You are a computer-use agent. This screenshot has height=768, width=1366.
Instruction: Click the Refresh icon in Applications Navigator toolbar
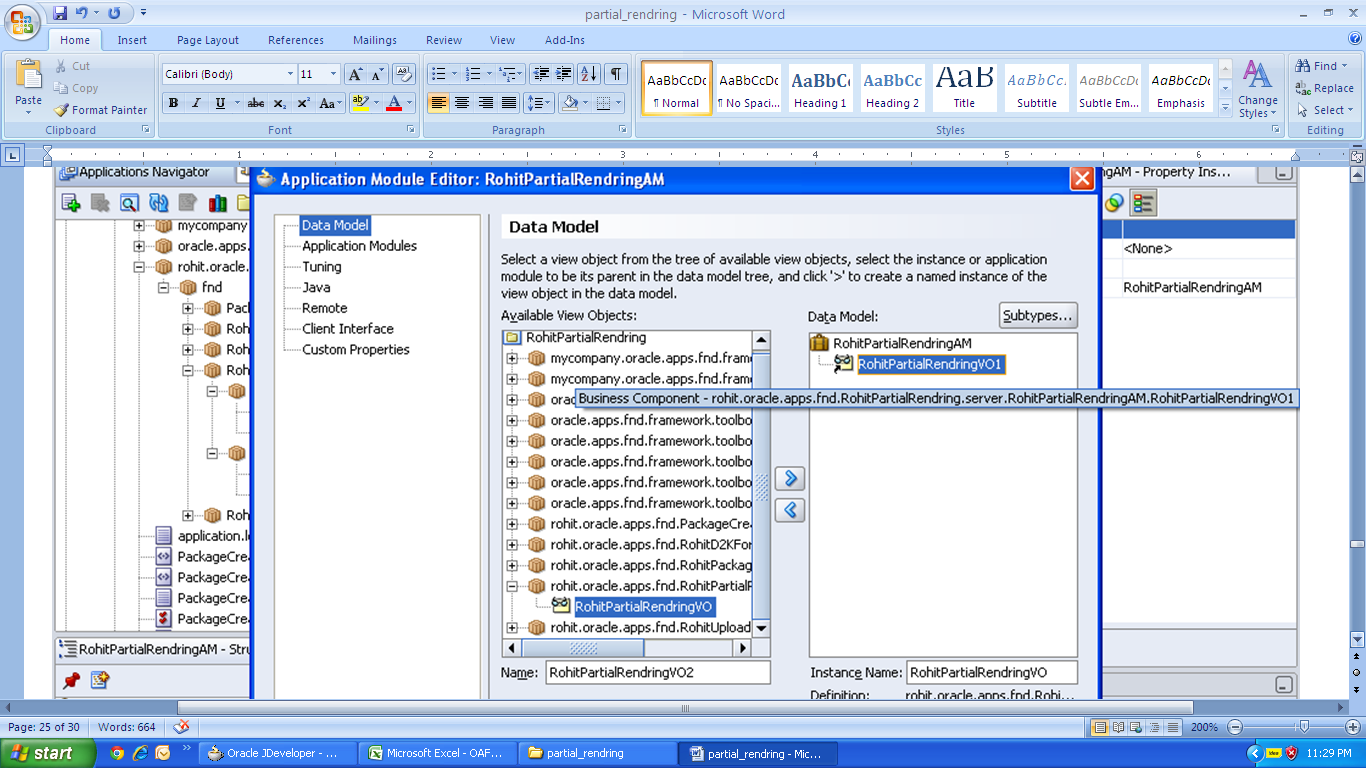click(158, 202)
